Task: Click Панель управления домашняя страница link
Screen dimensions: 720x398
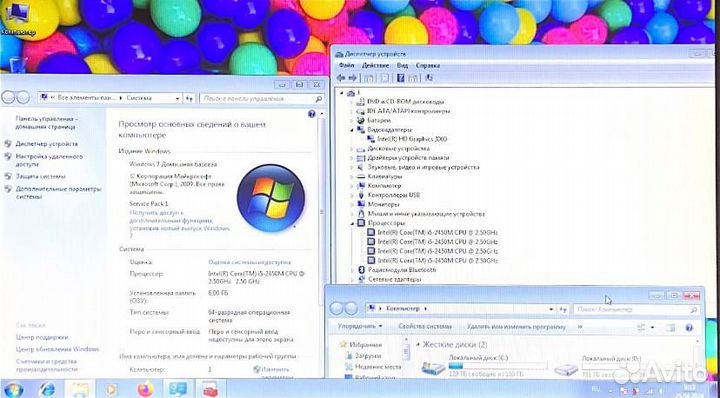Action: click(46, 123)
